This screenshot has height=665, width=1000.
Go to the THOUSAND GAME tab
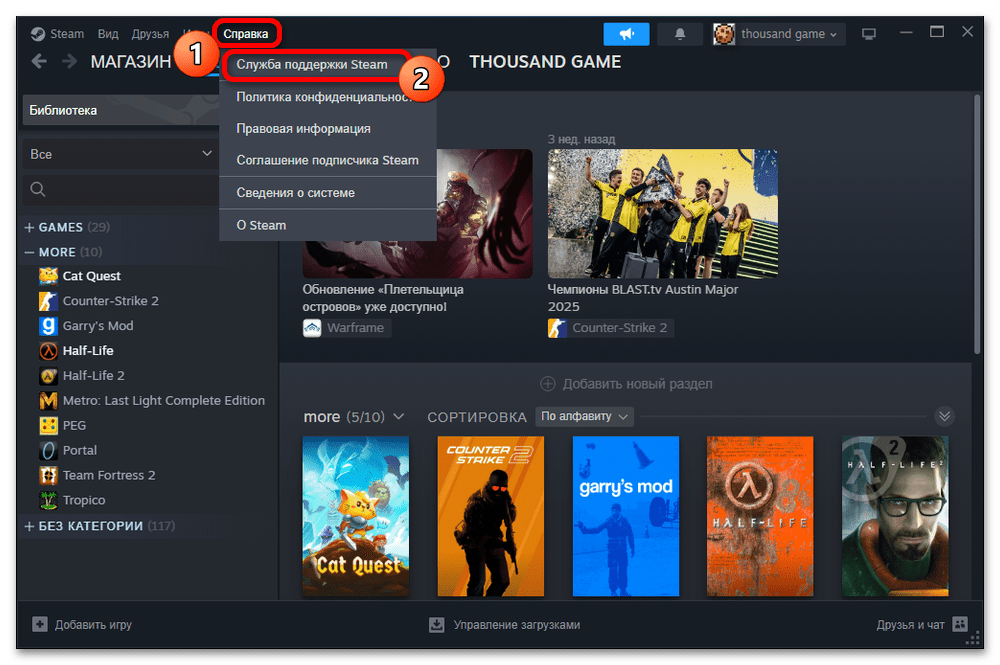pos(545,62)
